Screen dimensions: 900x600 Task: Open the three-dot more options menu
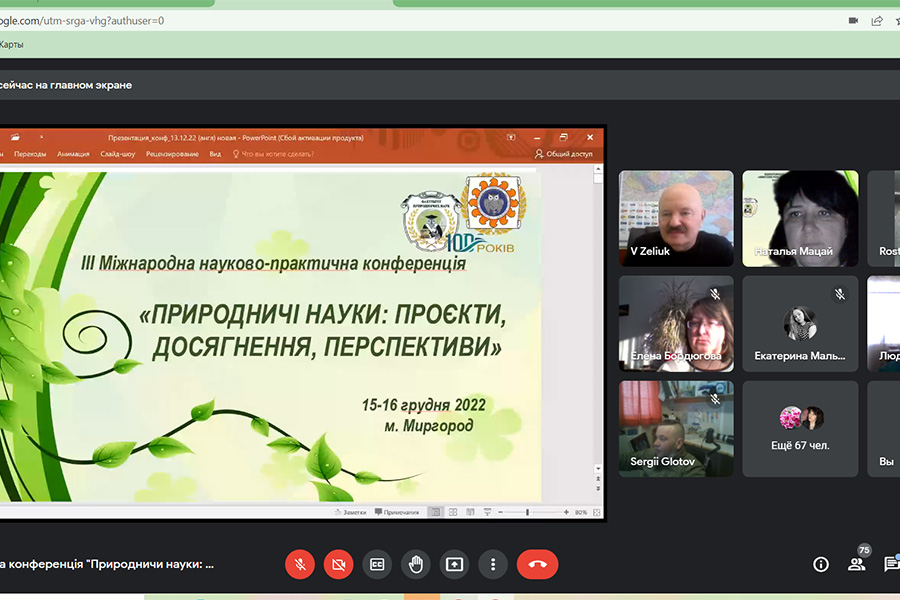click(x=493, y=564)
